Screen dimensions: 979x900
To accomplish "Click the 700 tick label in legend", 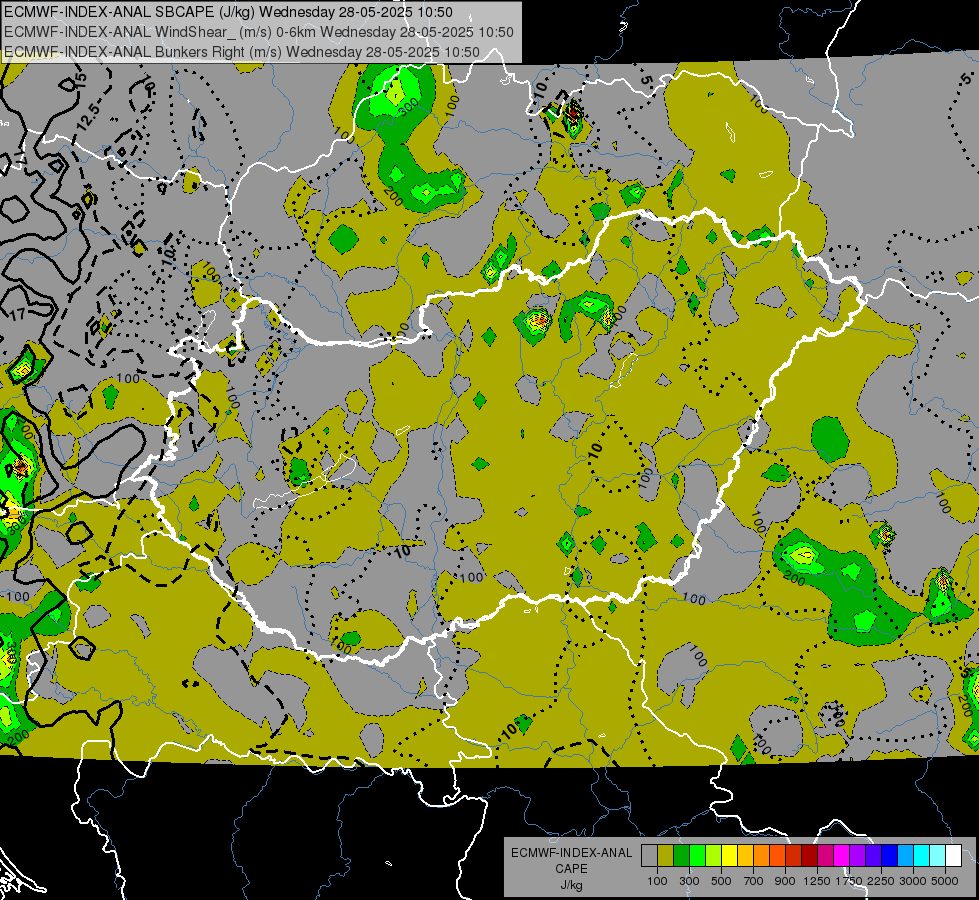I will pos(753,881).
